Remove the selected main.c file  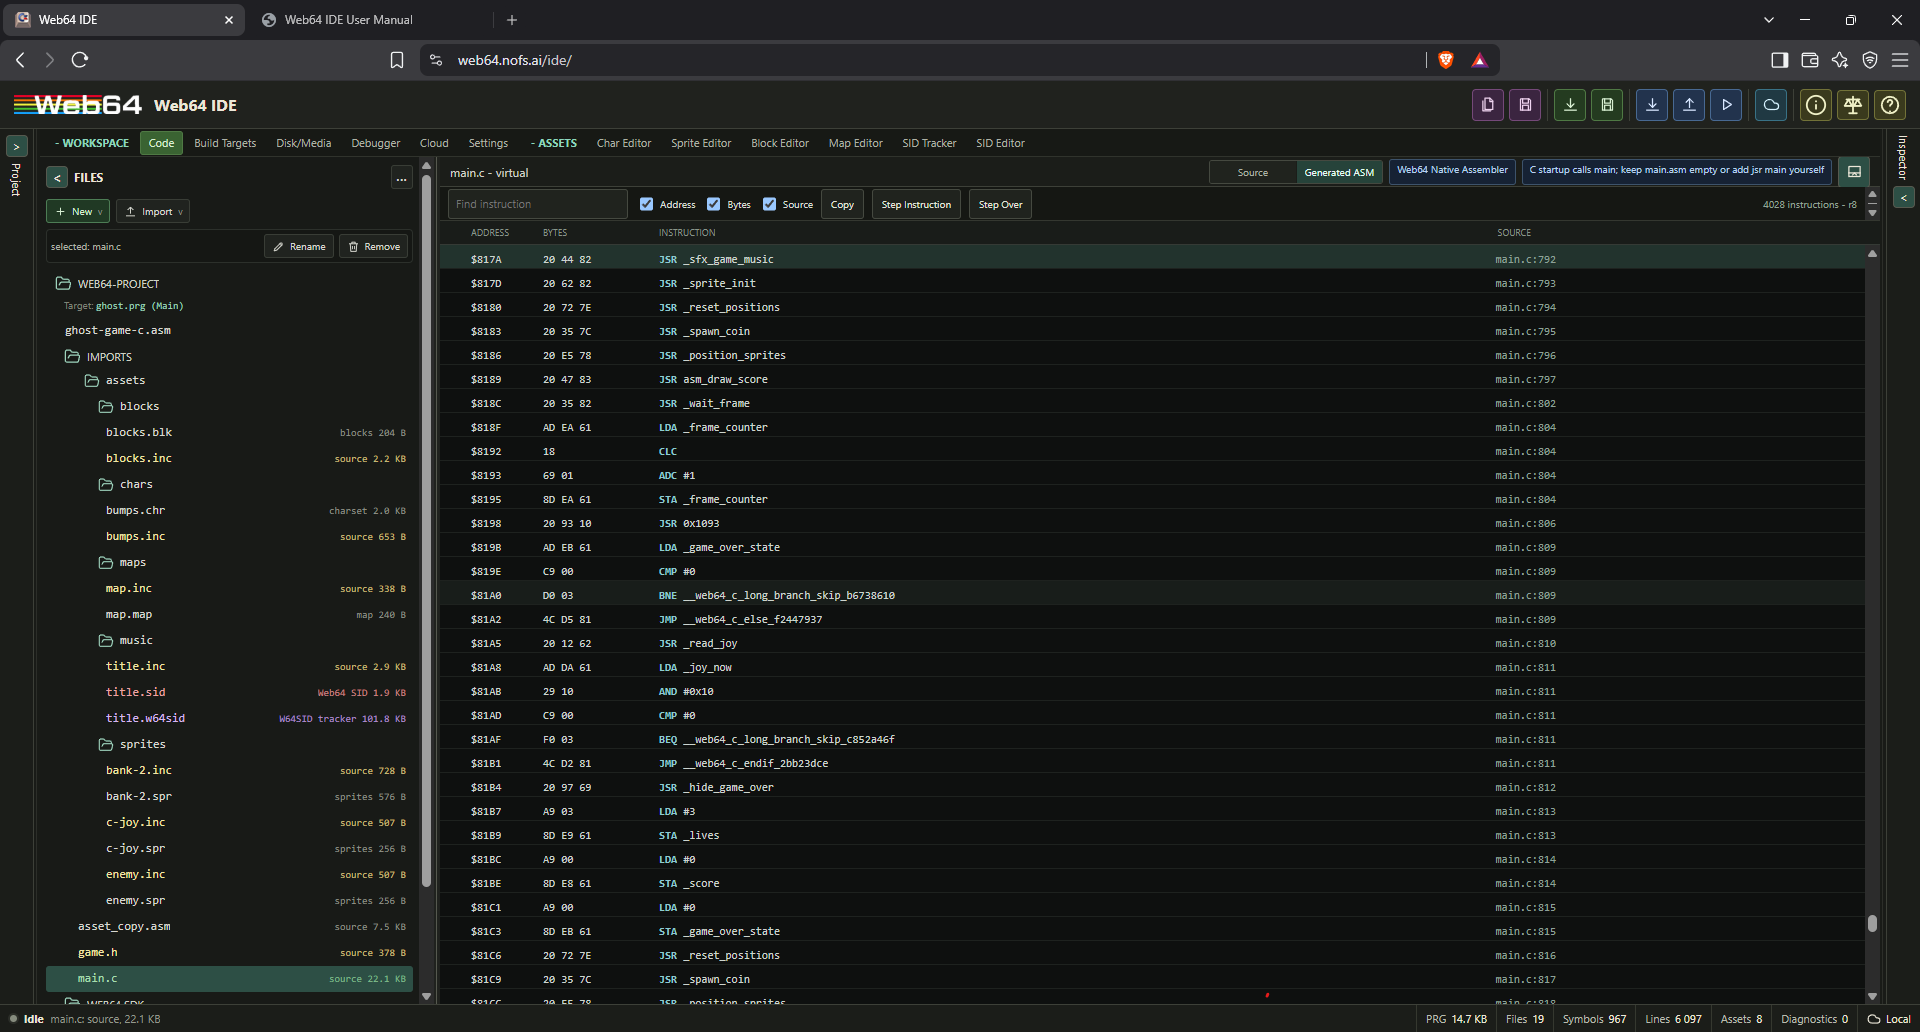pyautogui.click(x=374, y=246)
